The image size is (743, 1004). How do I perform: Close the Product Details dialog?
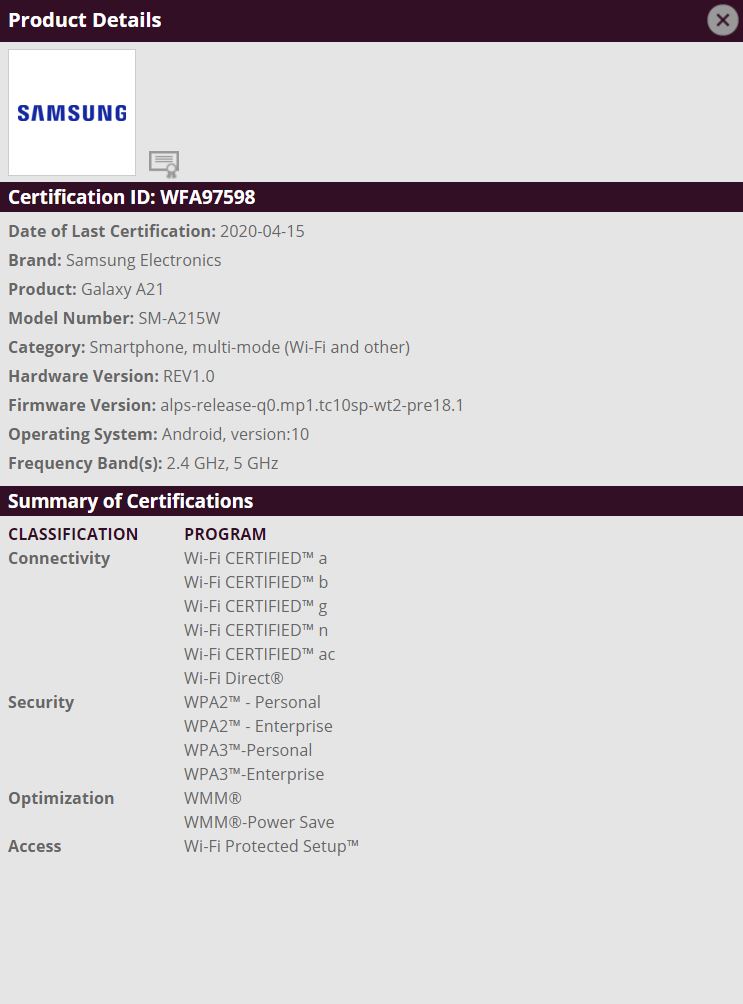[x=722, y=20]
